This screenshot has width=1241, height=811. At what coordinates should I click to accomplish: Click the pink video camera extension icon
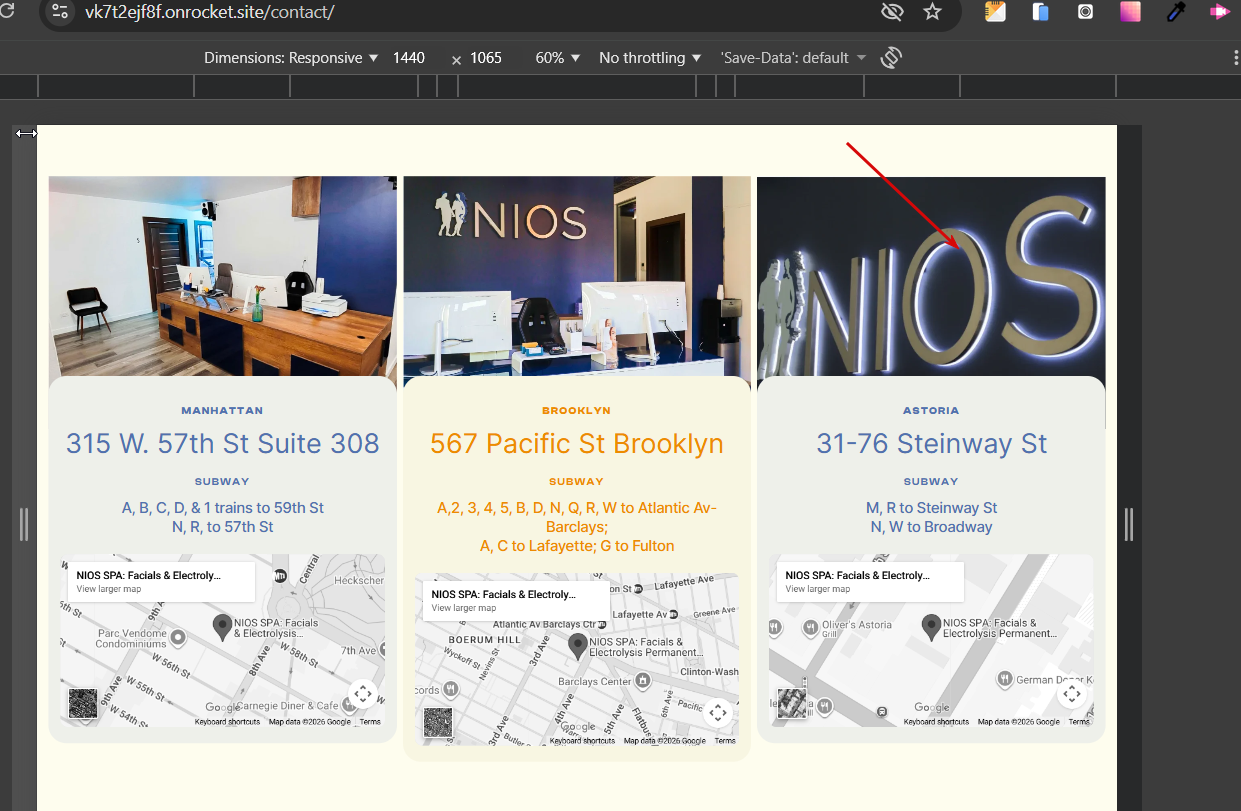1220,12
